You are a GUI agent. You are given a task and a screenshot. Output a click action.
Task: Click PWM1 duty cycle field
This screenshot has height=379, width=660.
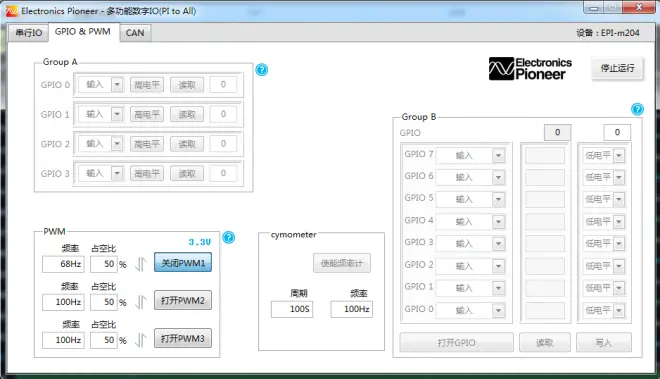point(104,264)
